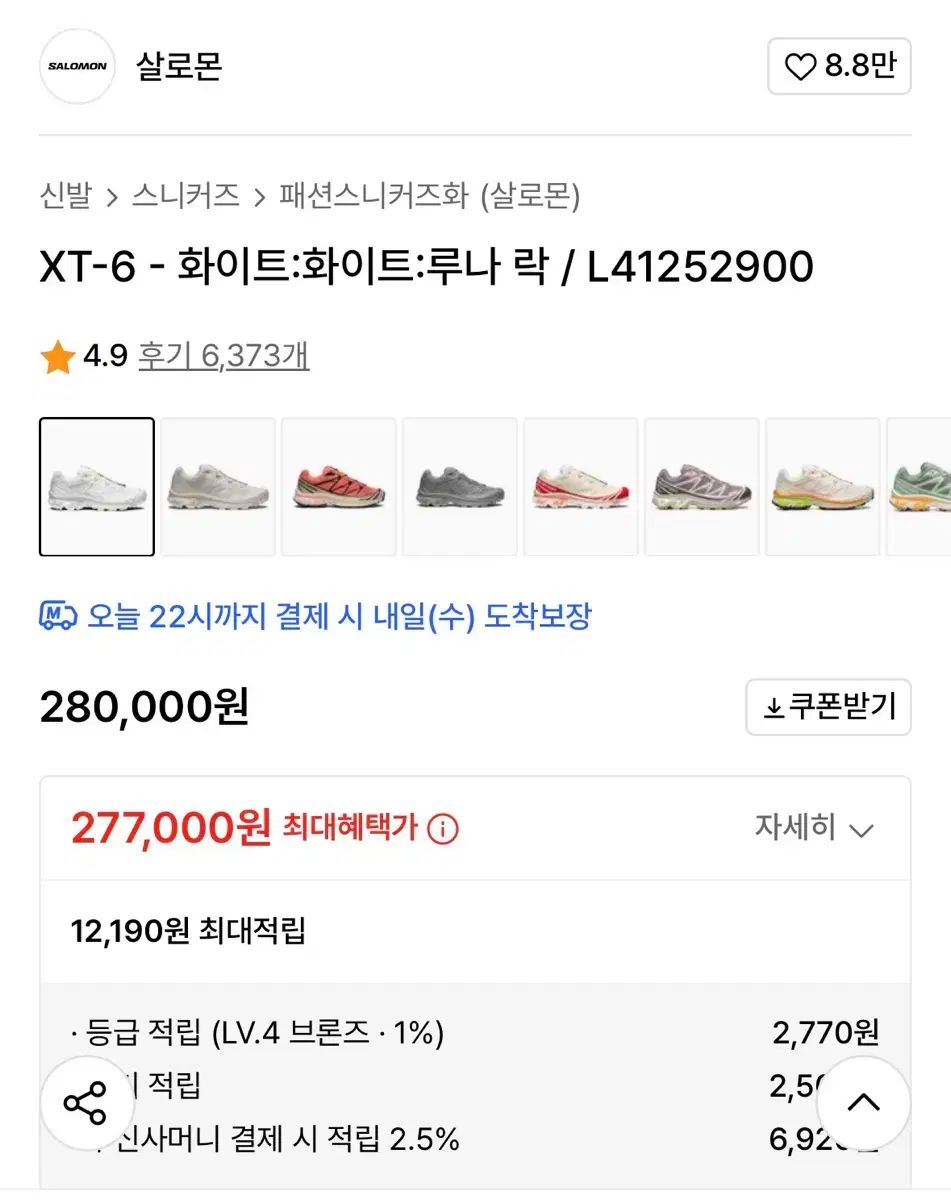Download coupon with 쿠폰받기 button
Screen dimensions: 951x1200
pyautogui.click(x=828, y=707)
